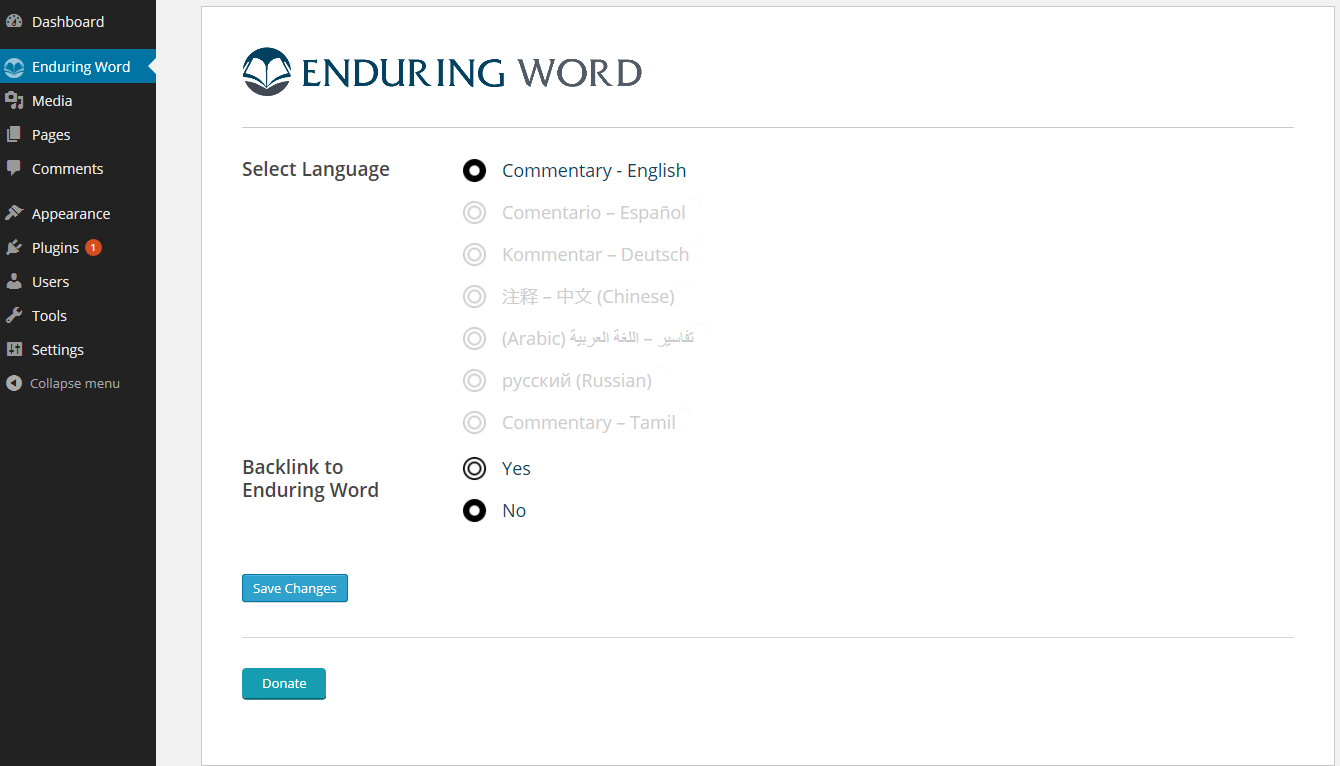Viewport: 1340px width, 766px height.
Task: Click the Tools wrench icon
Action: tap(14, 316)
